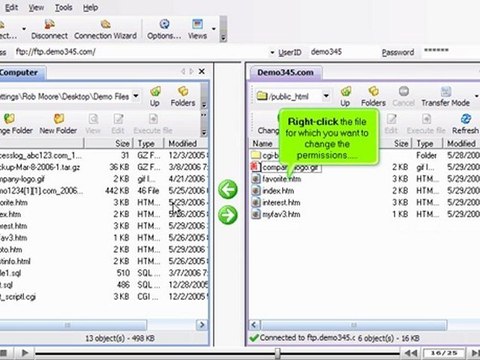
Task: Launch the Connection Wizard
Action: point(105,29)
